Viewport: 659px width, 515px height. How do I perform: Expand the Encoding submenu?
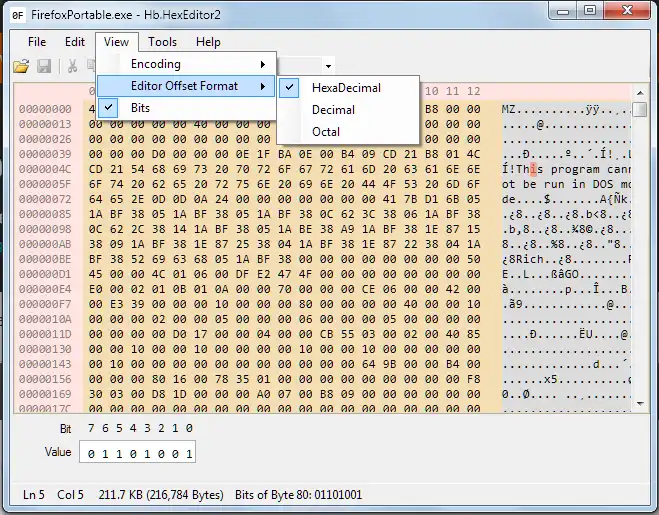coord(186,64)
